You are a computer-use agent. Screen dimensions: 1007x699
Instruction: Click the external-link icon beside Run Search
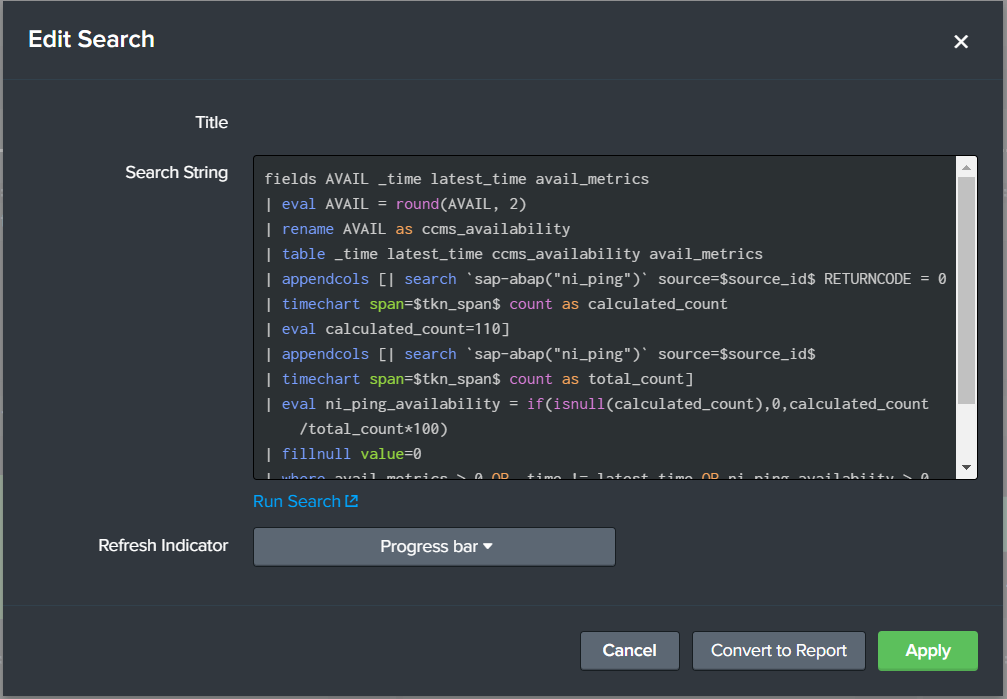click(x=351, y=501)
